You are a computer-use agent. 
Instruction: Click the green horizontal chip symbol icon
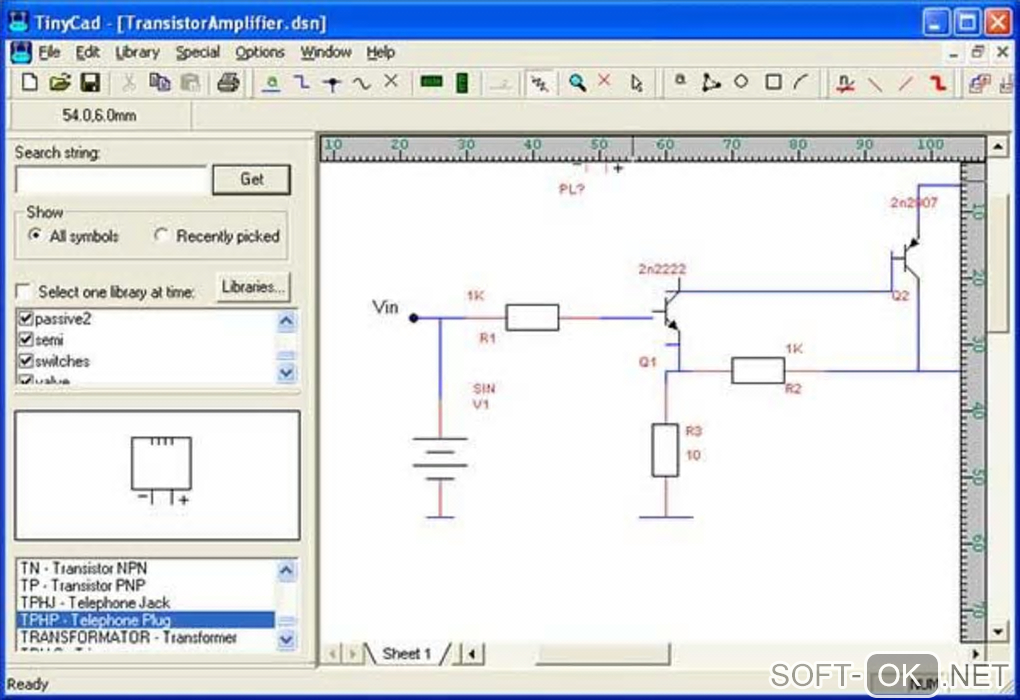[x=431, y=83]
